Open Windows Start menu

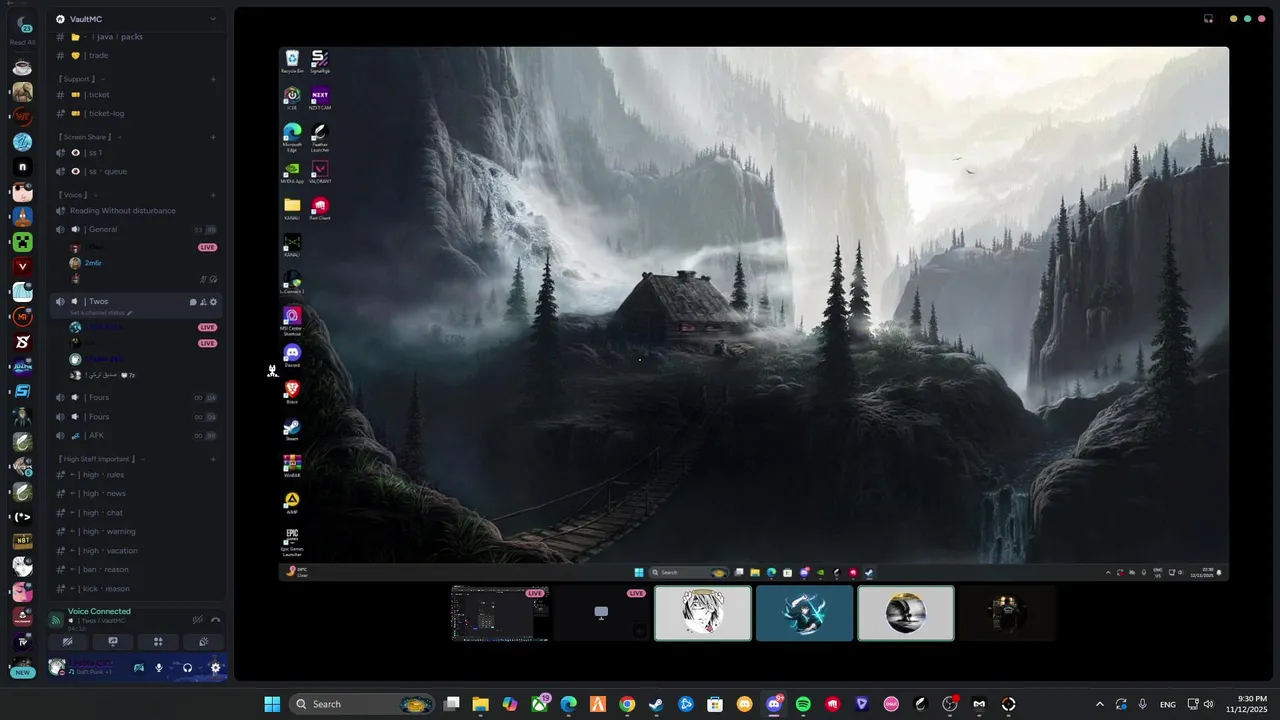pos(272,704)
